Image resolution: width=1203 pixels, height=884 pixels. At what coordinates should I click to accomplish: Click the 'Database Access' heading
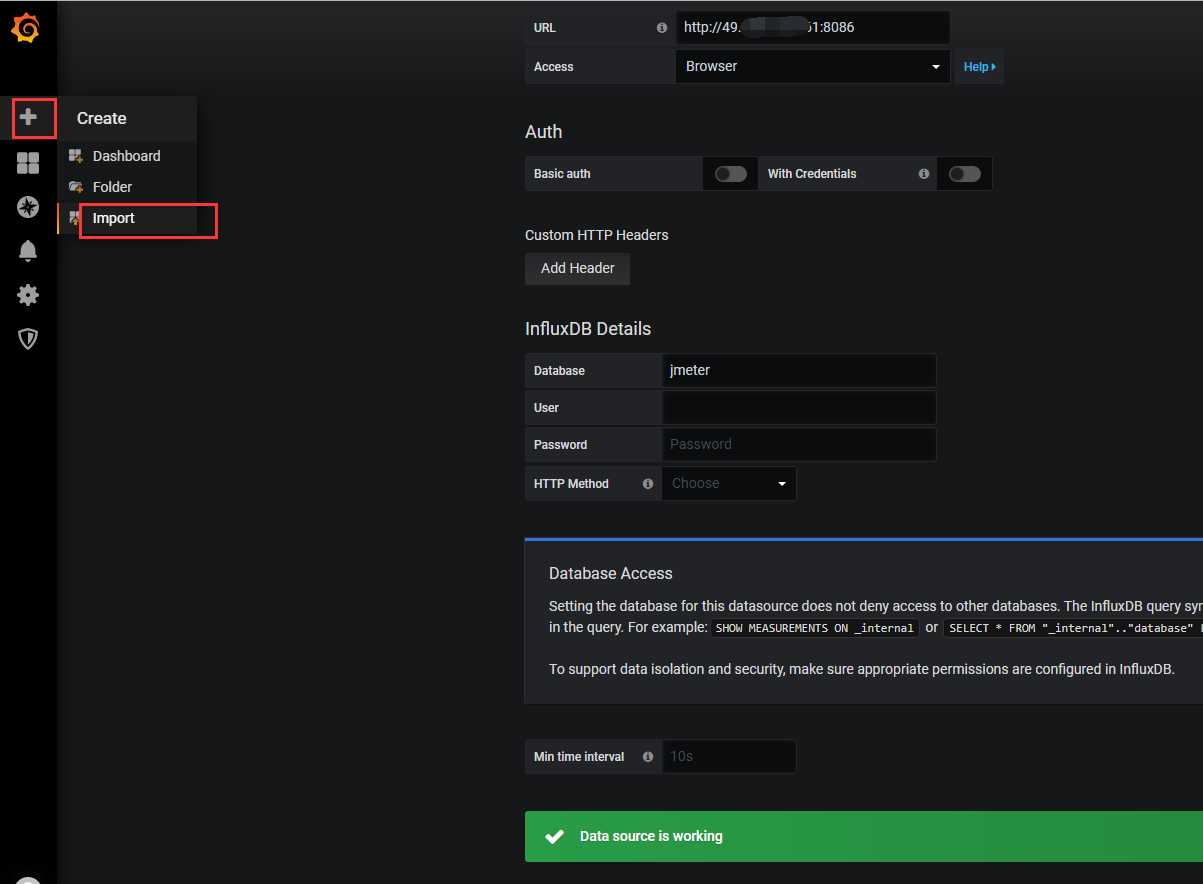pos(611,573)
